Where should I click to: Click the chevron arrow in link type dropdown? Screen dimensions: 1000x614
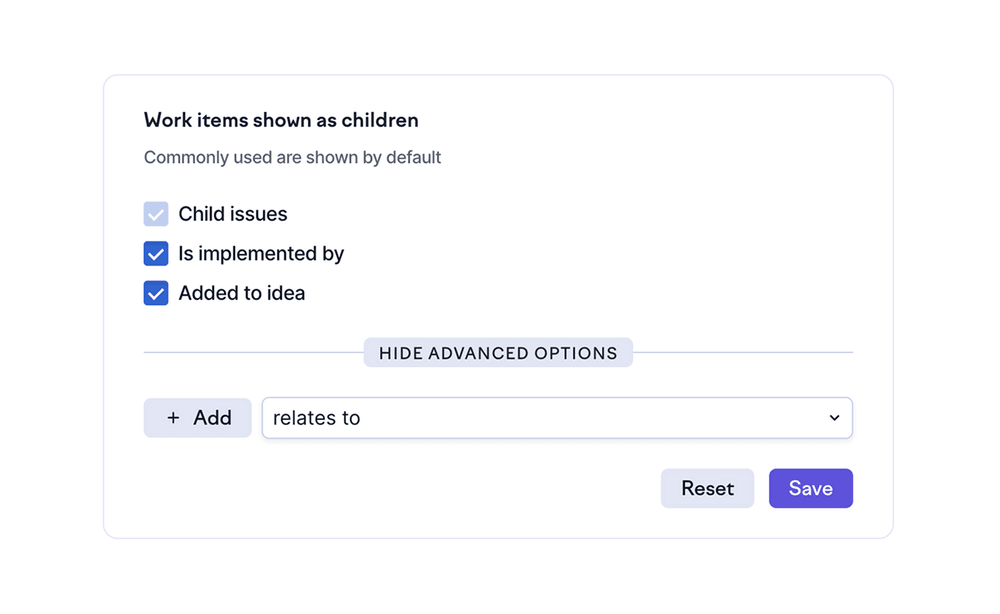coord(834,418)
